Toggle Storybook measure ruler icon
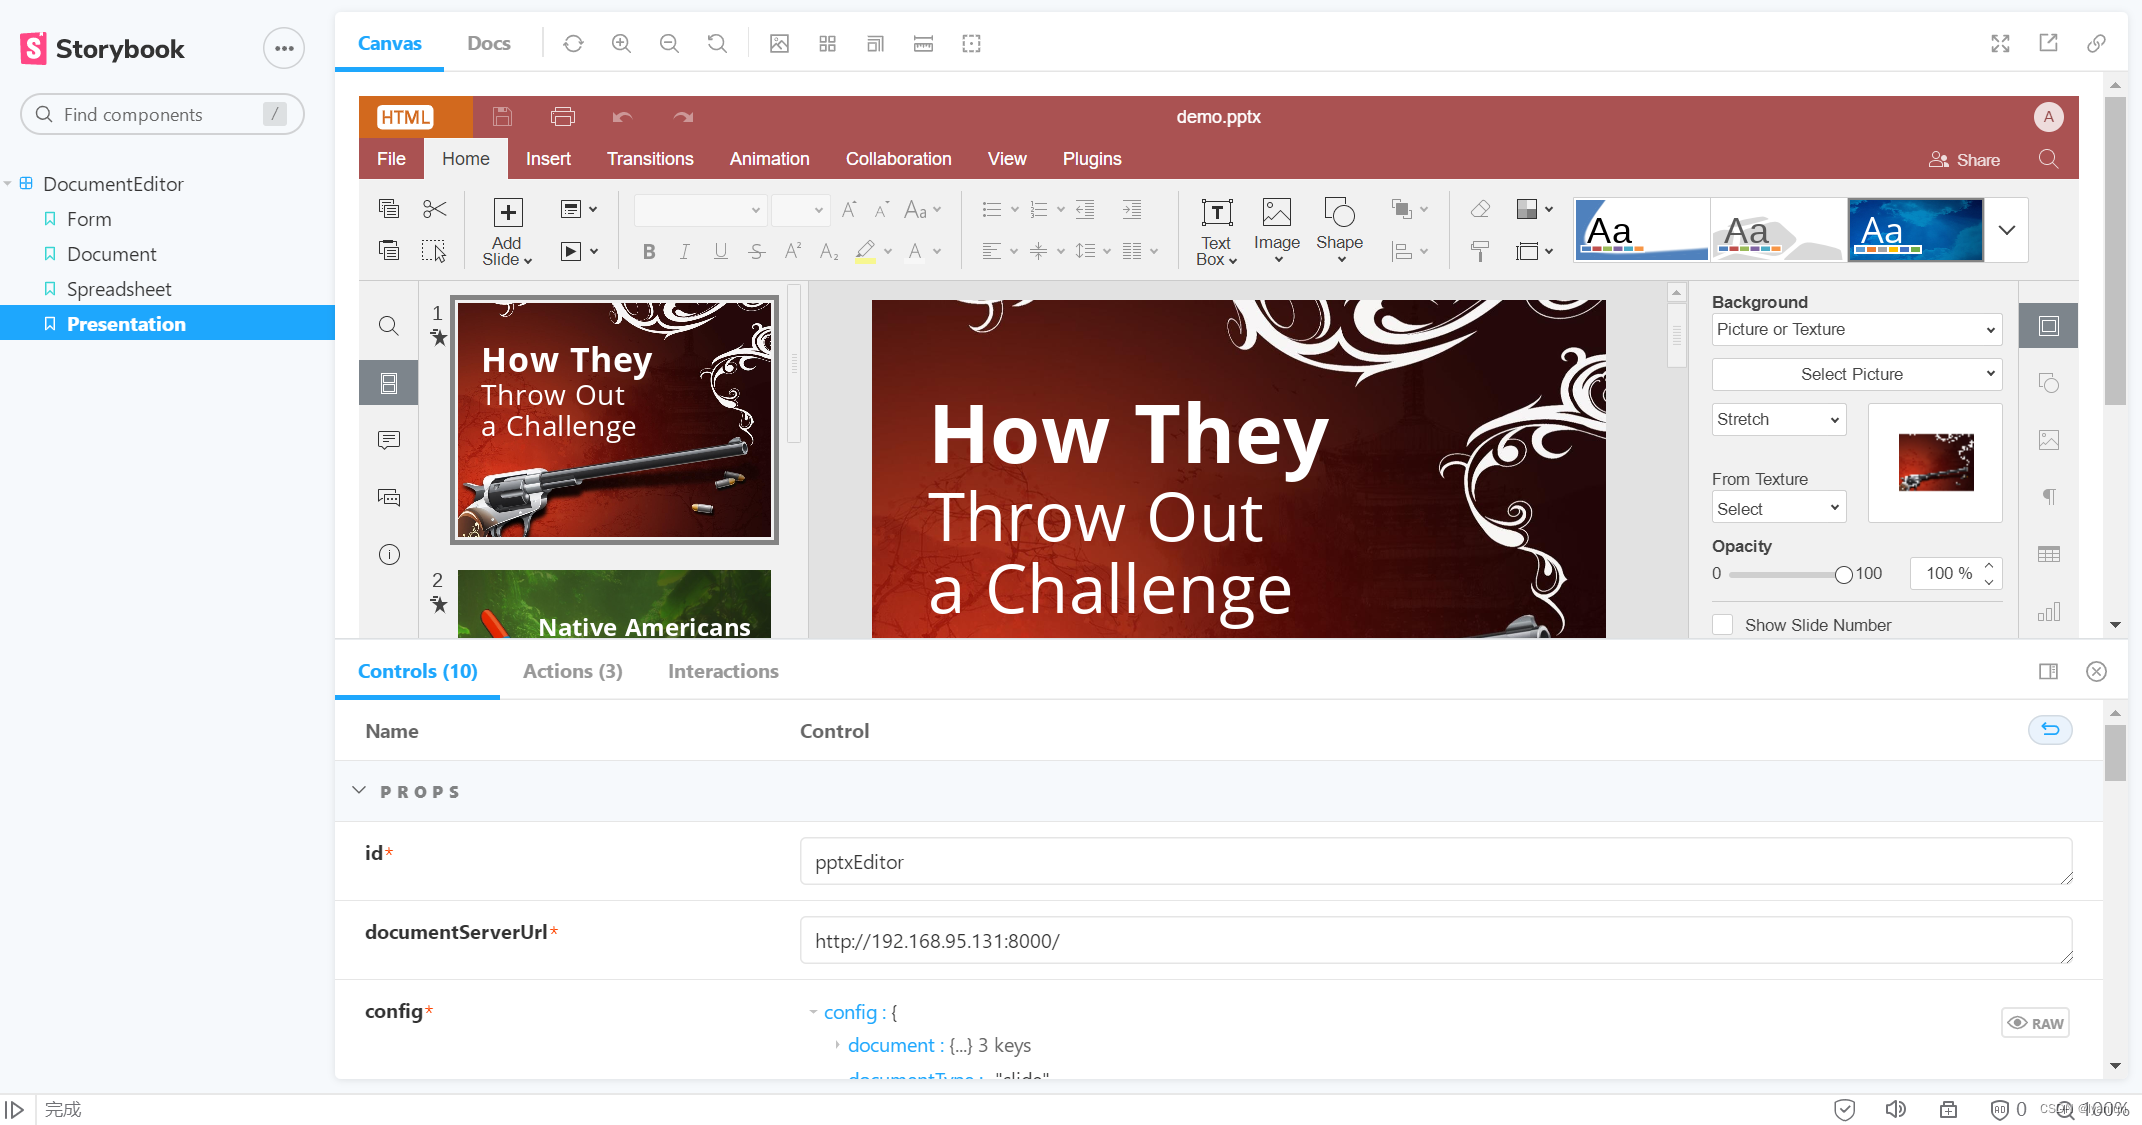2142x1125 pixels. [923, 43]
